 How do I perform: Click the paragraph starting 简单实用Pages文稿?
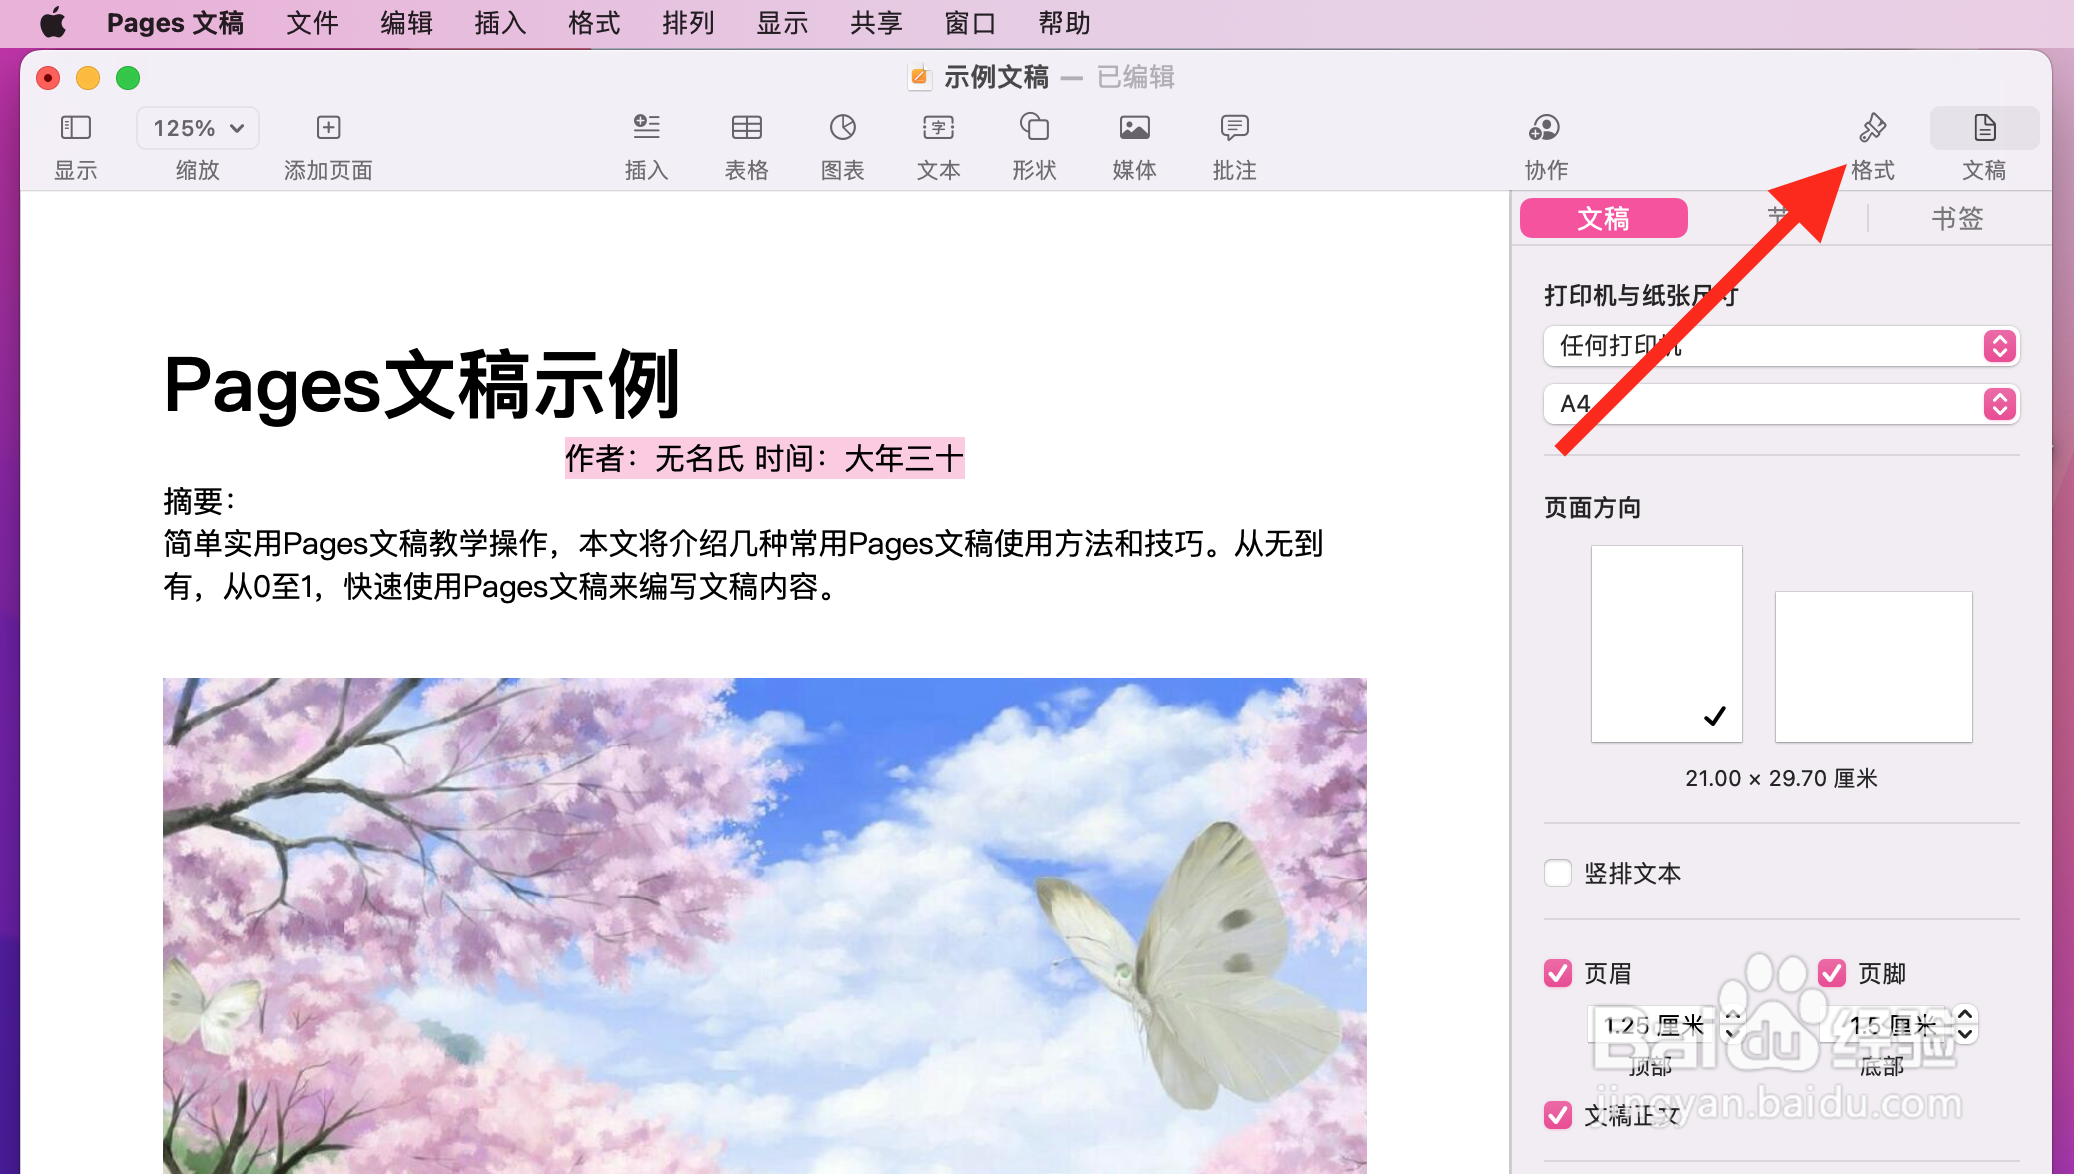point(743,565)
